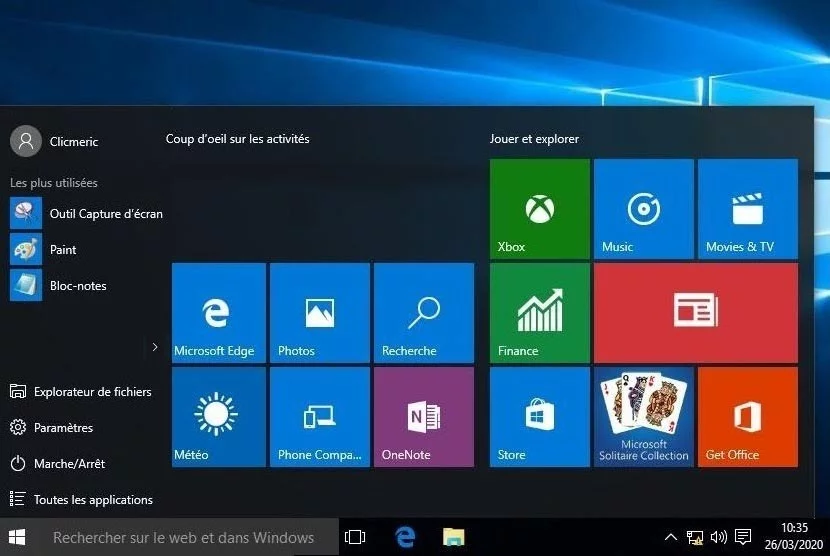The image size is (830, 556).
Task: Open the Photos tile
Action: pos(320,313)
